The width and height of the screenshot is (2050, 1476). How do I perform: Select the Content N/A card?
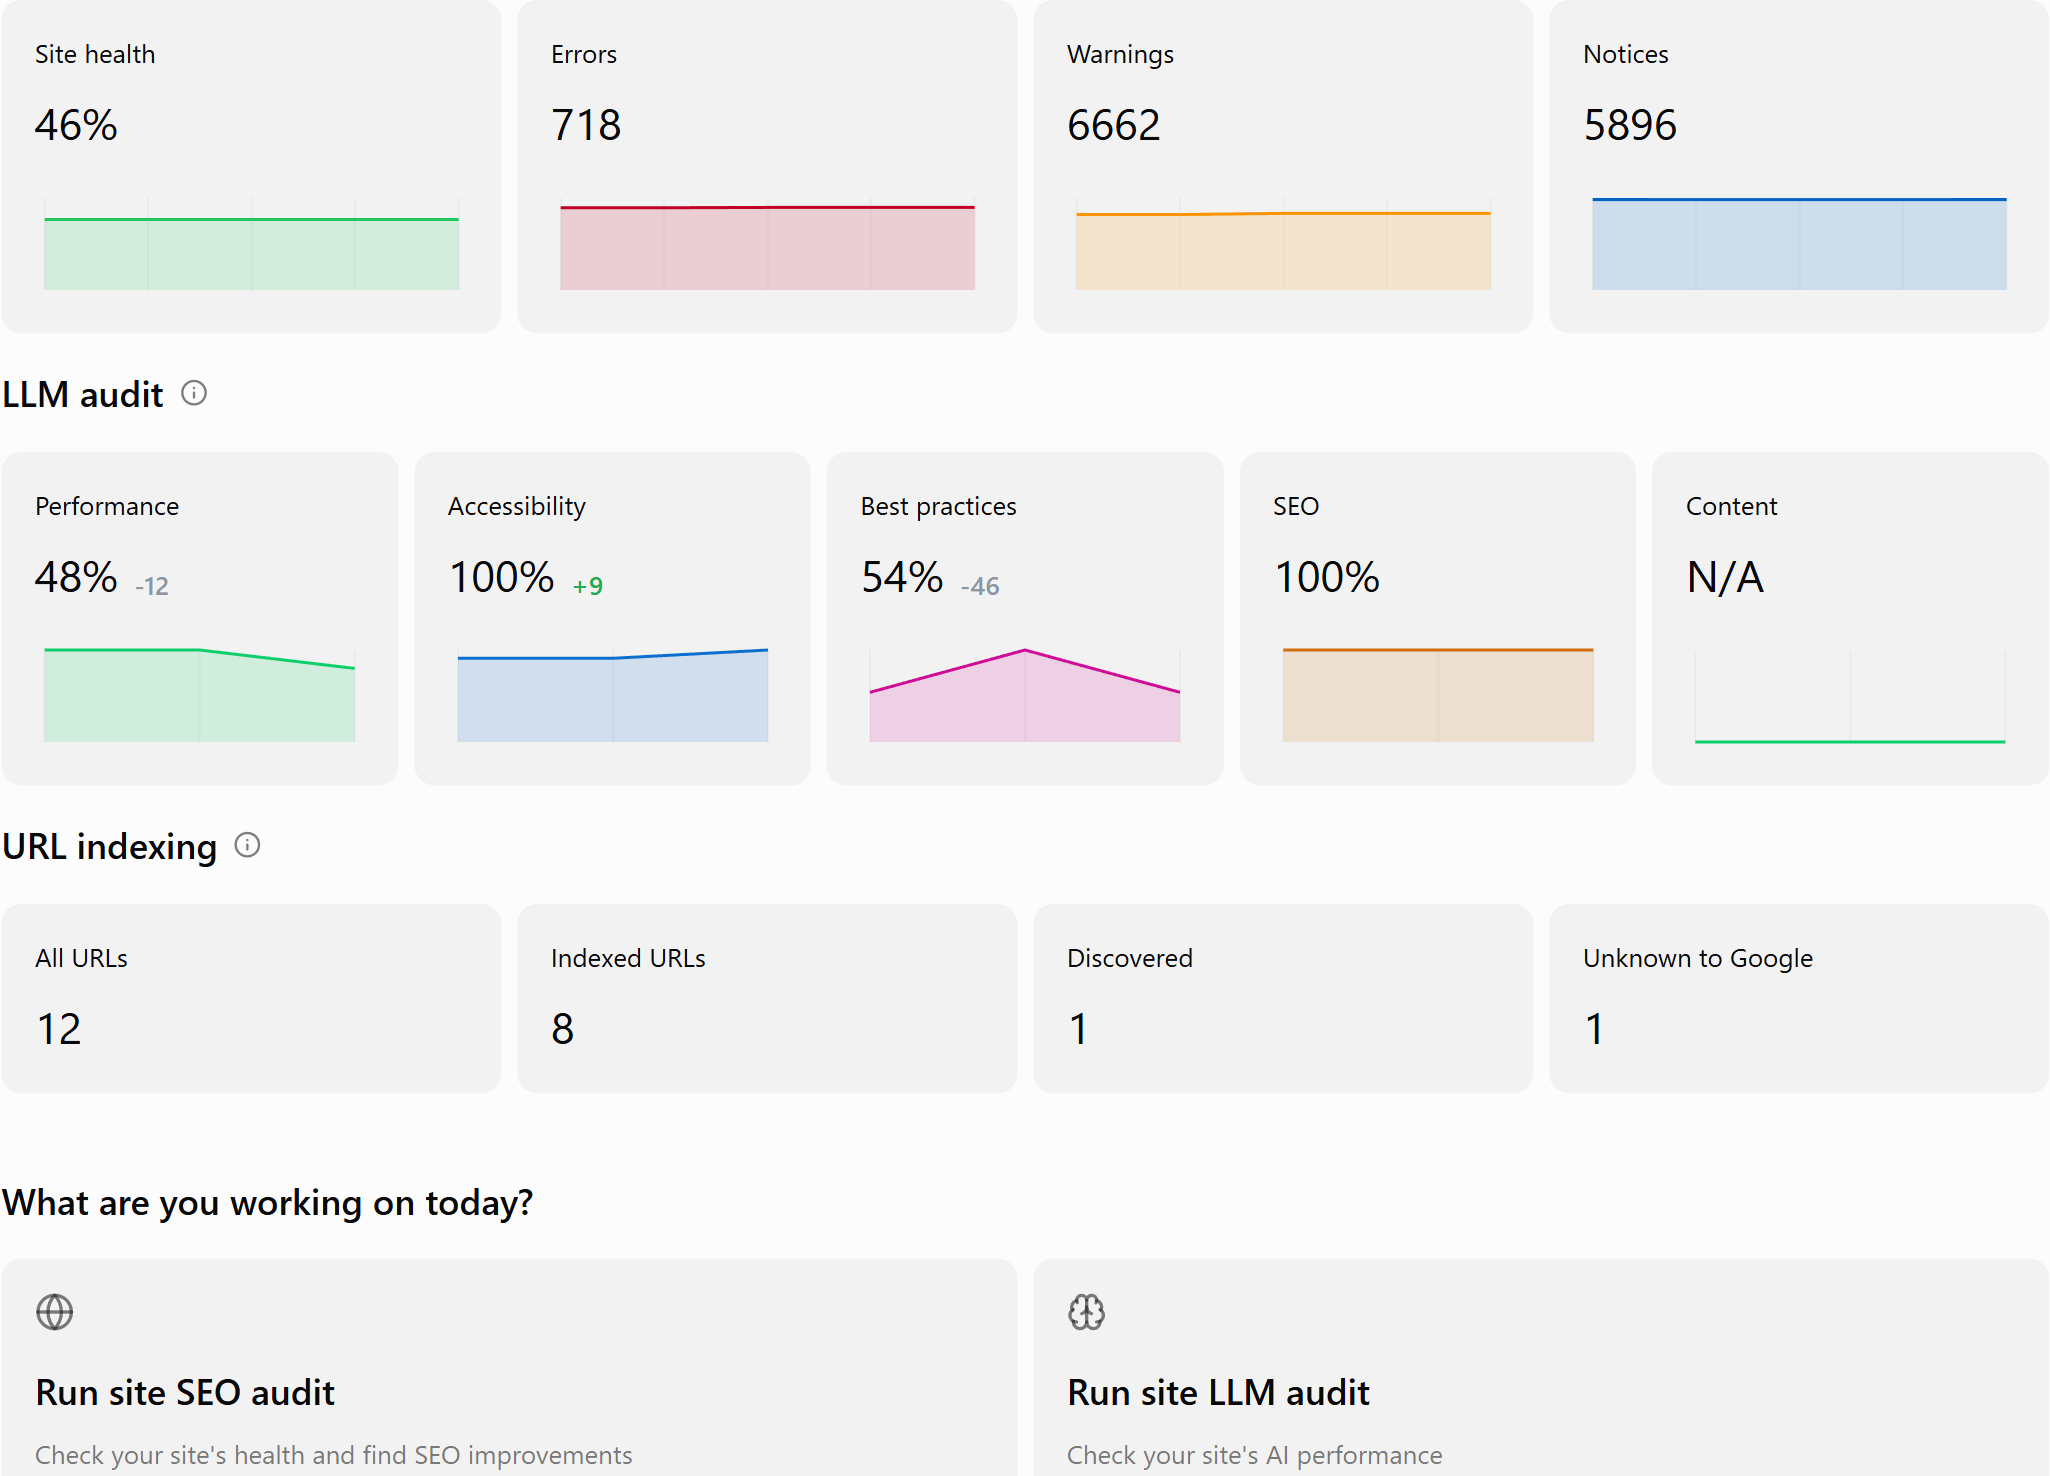coord(1850,618)
